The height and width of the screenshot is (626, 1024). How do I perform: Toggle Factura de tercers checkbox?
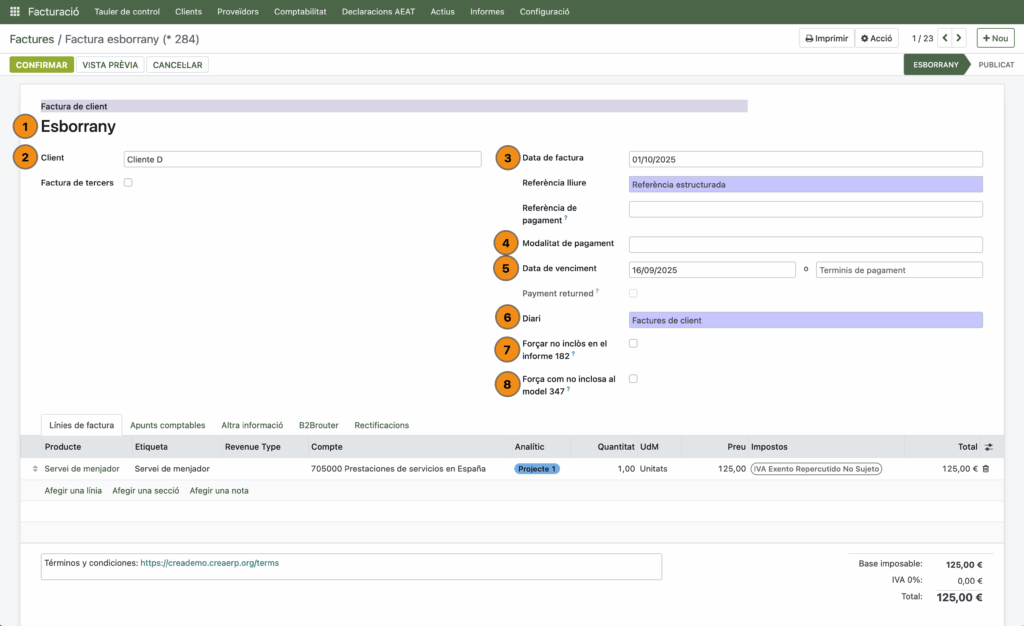click(128, 183)
